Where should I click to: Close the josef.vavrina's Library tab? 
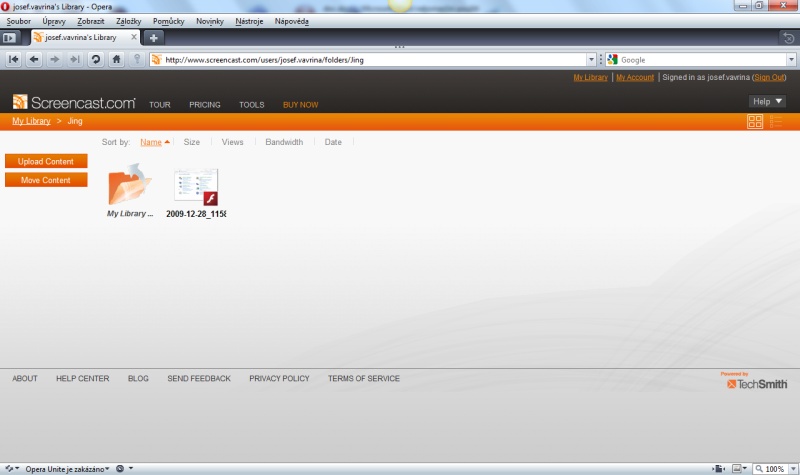tap(134, 37)
